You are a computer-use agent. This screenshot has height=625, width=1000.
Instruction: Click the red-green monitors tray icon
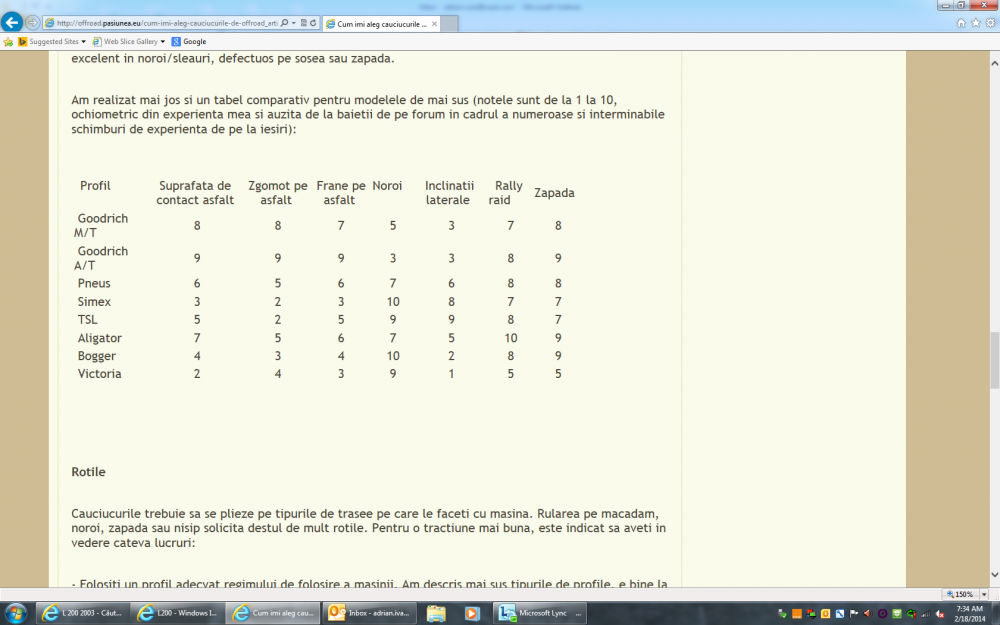[811, 614]
